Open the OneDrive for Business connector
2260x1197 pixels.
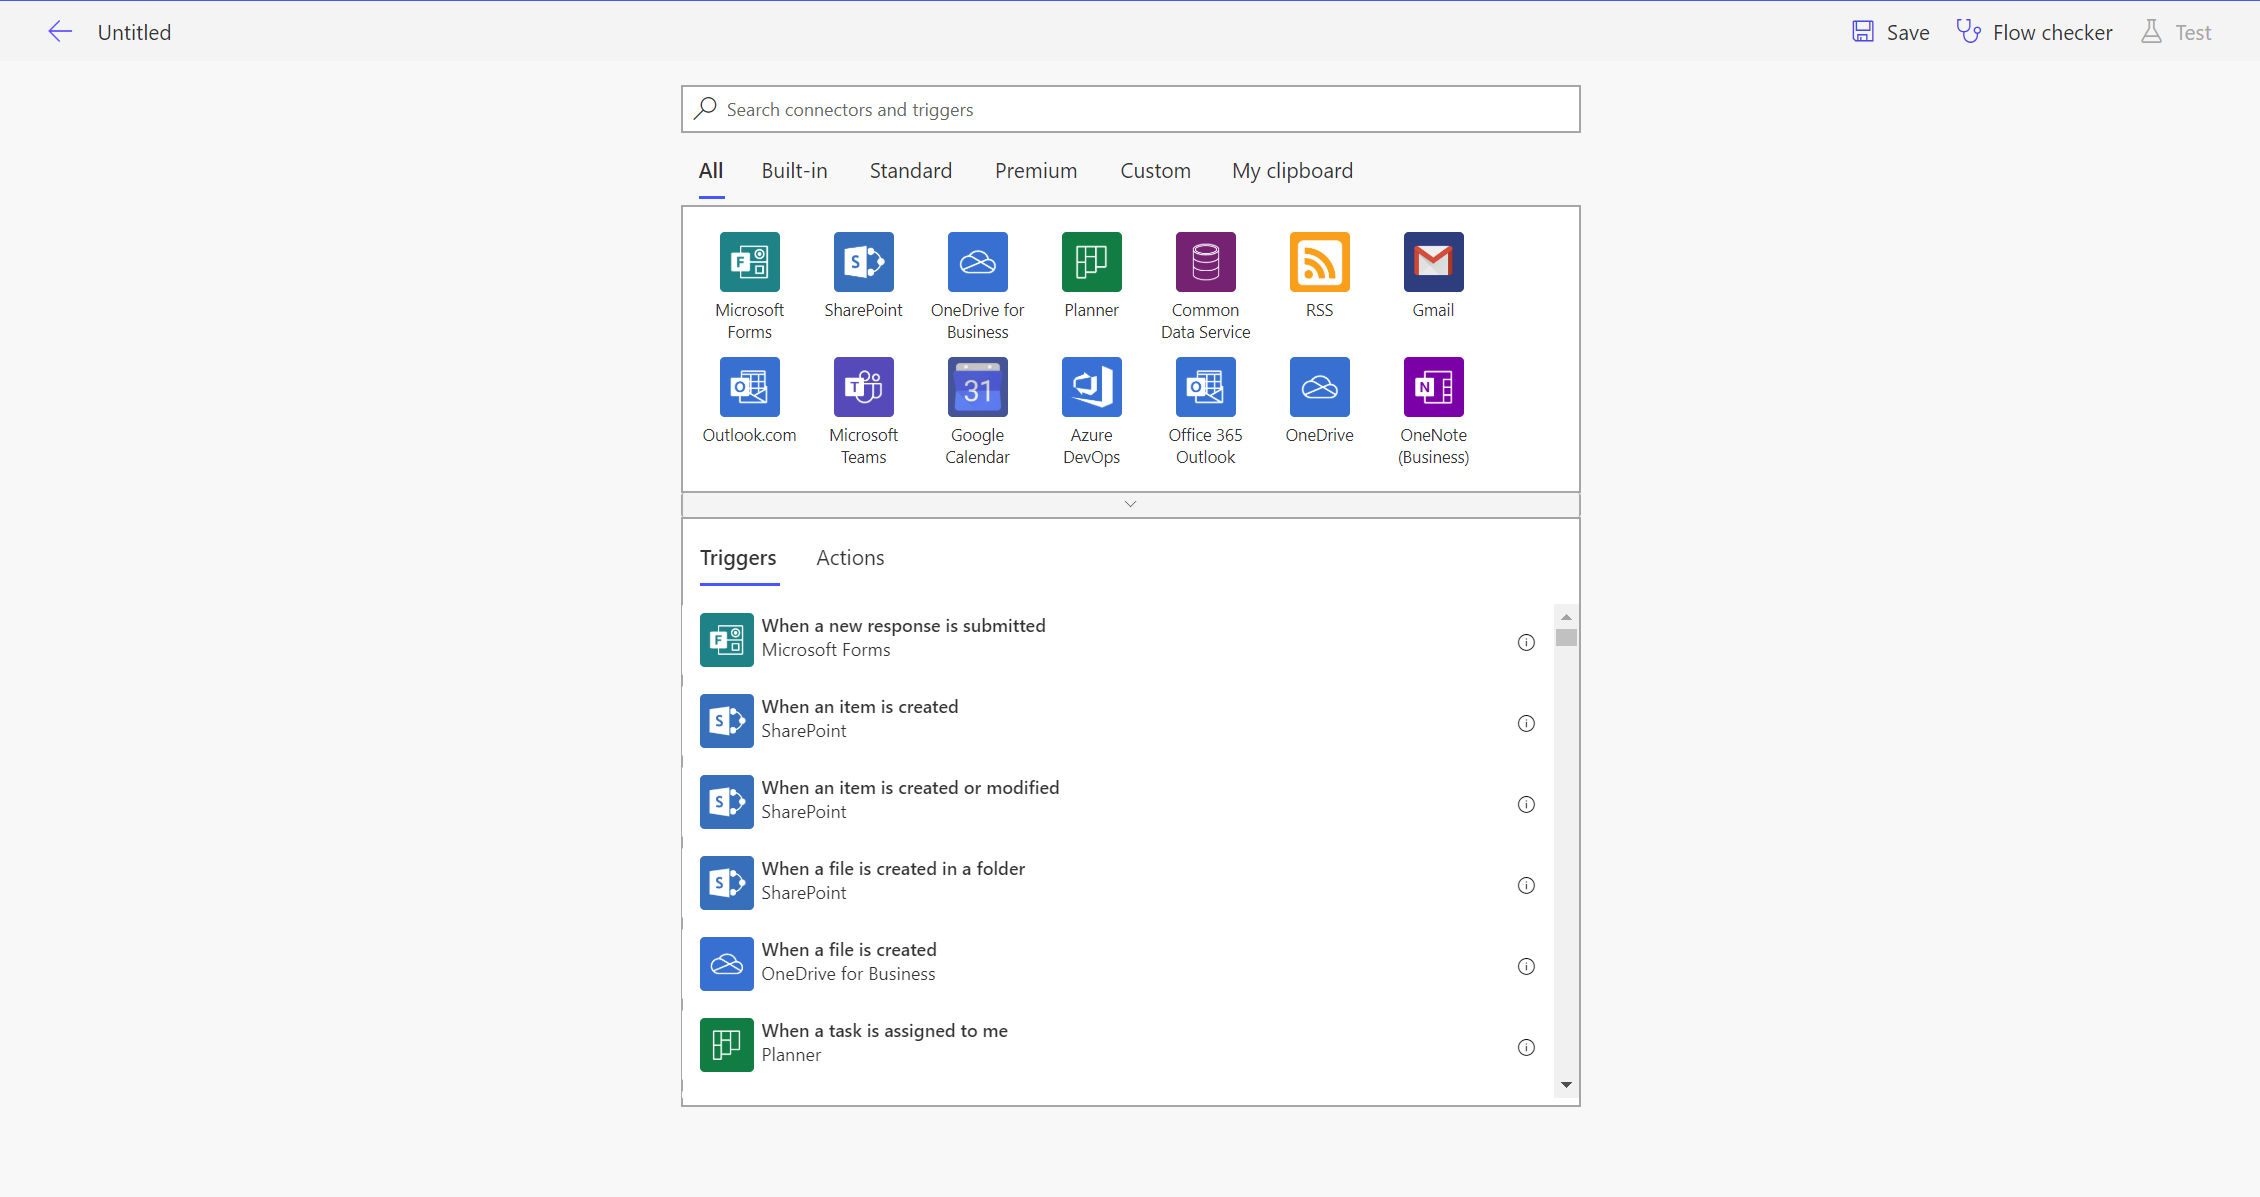click(977, 262)
